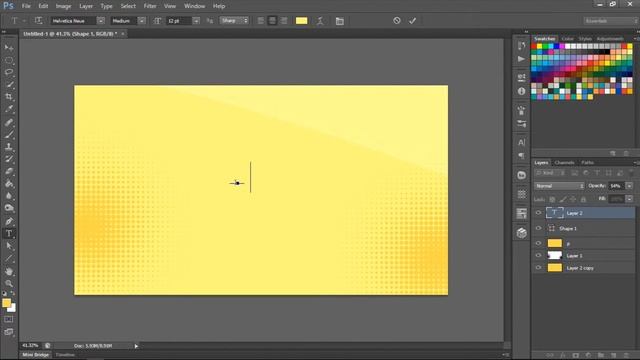Open the File menu
640x360 pixels.
(26, 6)
